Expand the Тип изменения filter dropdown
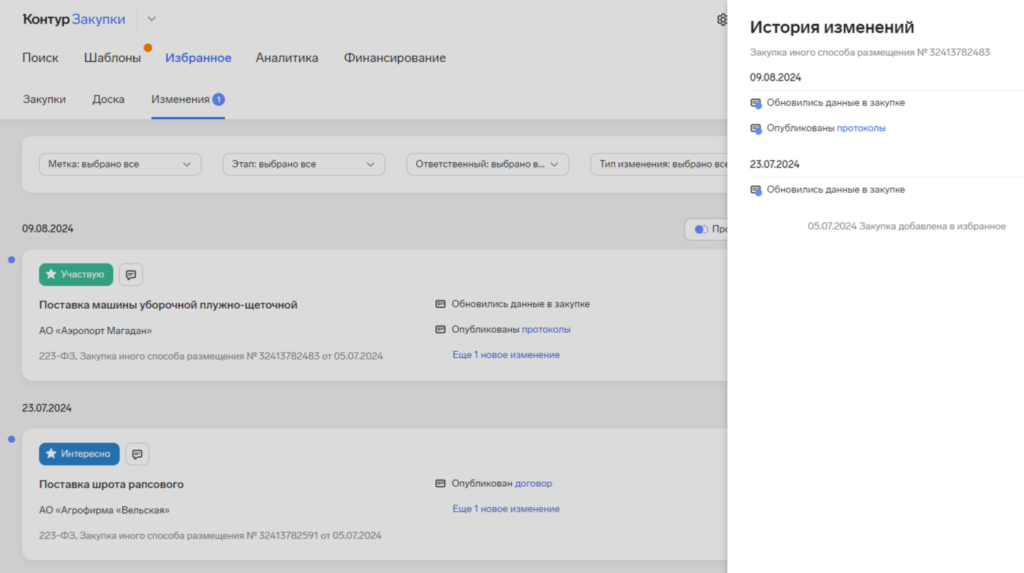This screenshot has height=573, width=1024. [660, 164]
